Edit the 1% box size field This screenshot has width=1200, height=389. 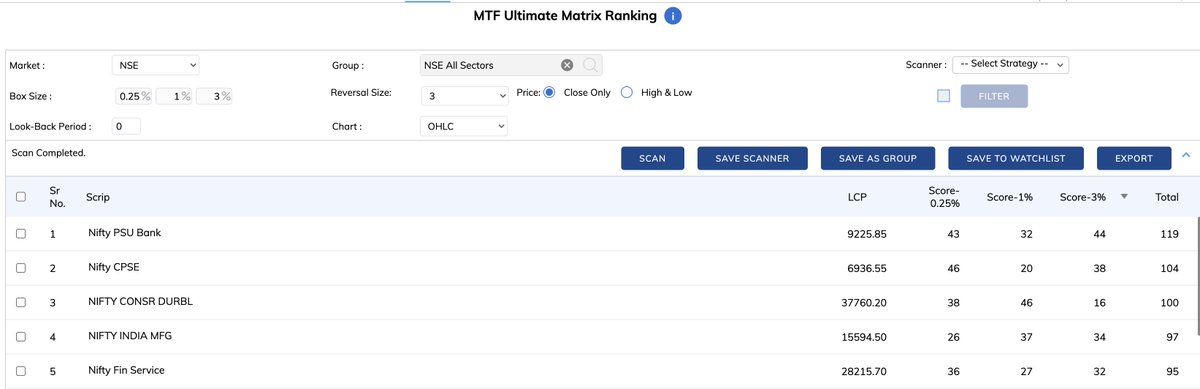click(x=173, y=96)
